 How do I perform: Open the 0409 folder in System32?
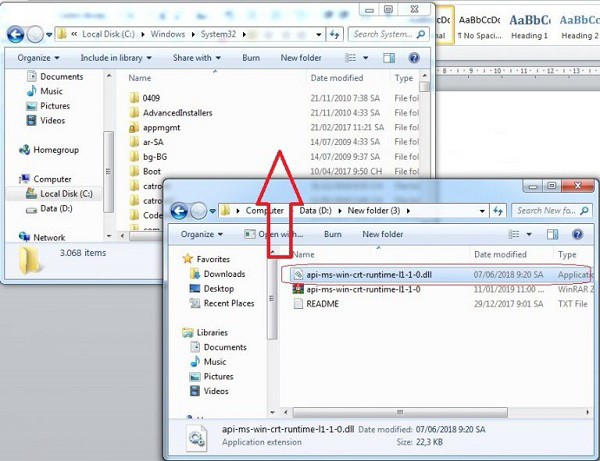pyautogui.click(x=151, y=98)
